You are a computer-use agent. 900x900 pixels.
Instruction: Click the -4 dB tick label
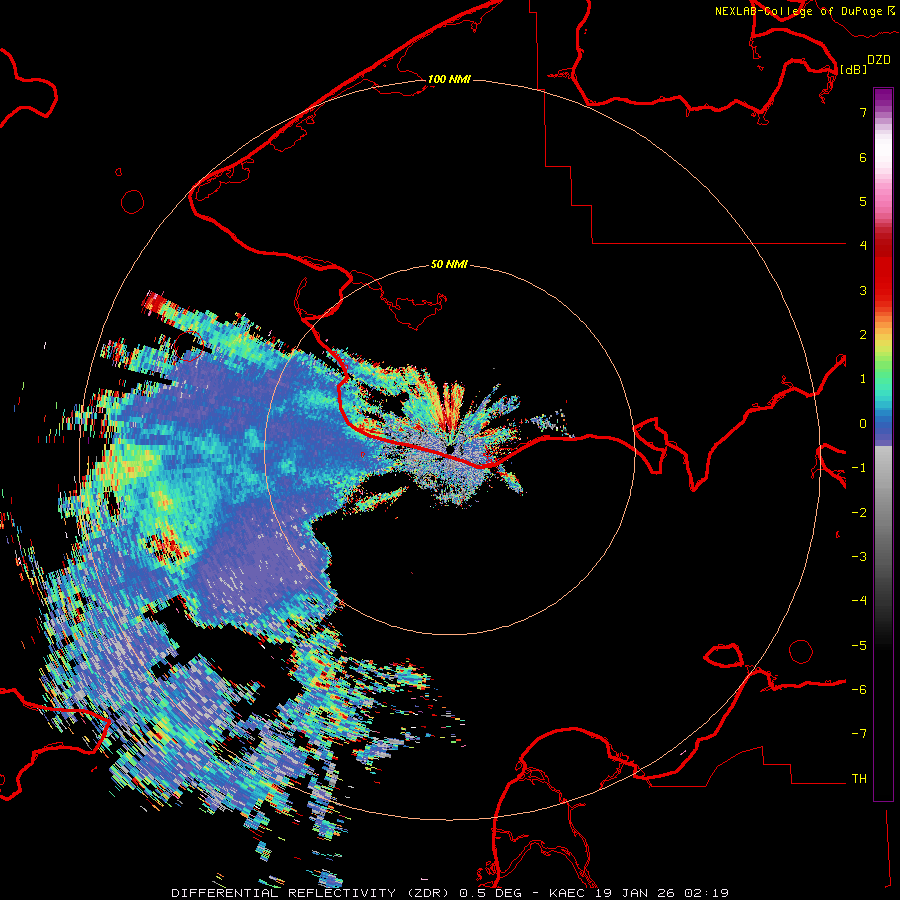pos(859,601)
